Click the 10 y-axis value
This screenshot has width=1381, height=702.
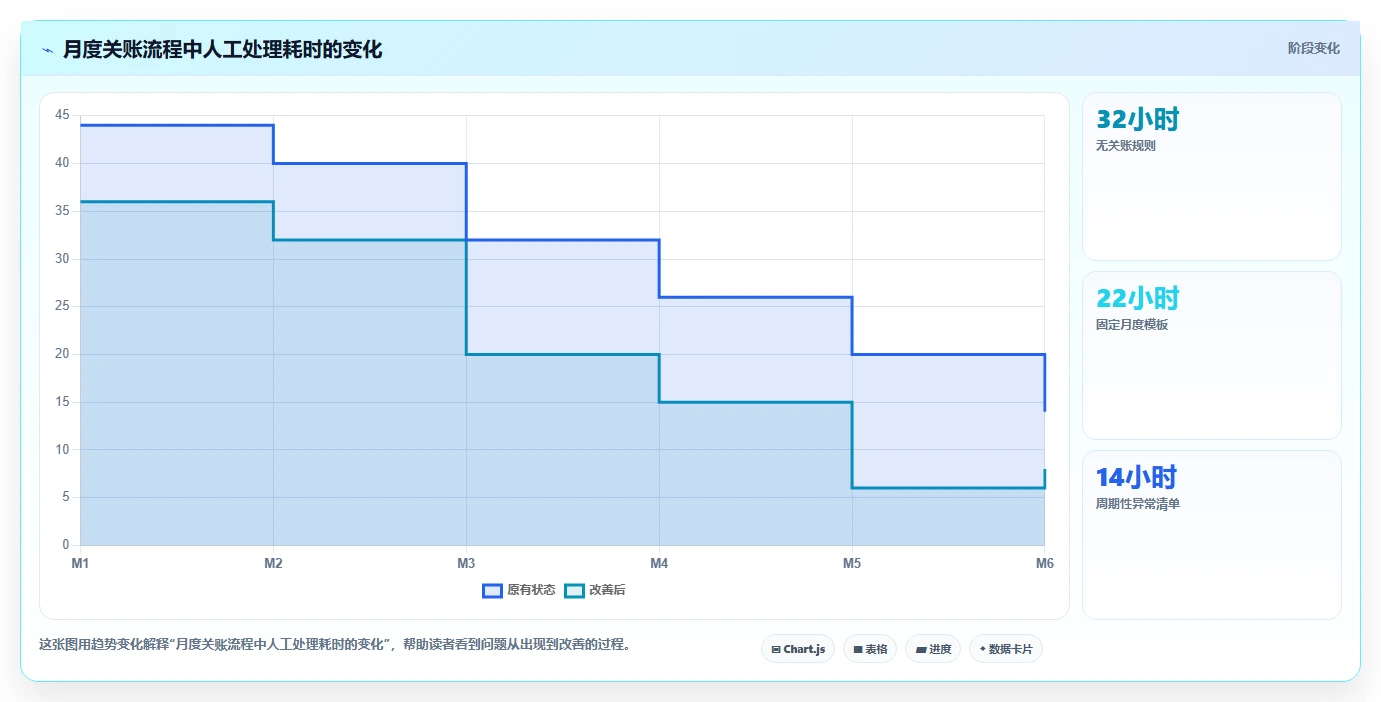click(x=63, y=450)
